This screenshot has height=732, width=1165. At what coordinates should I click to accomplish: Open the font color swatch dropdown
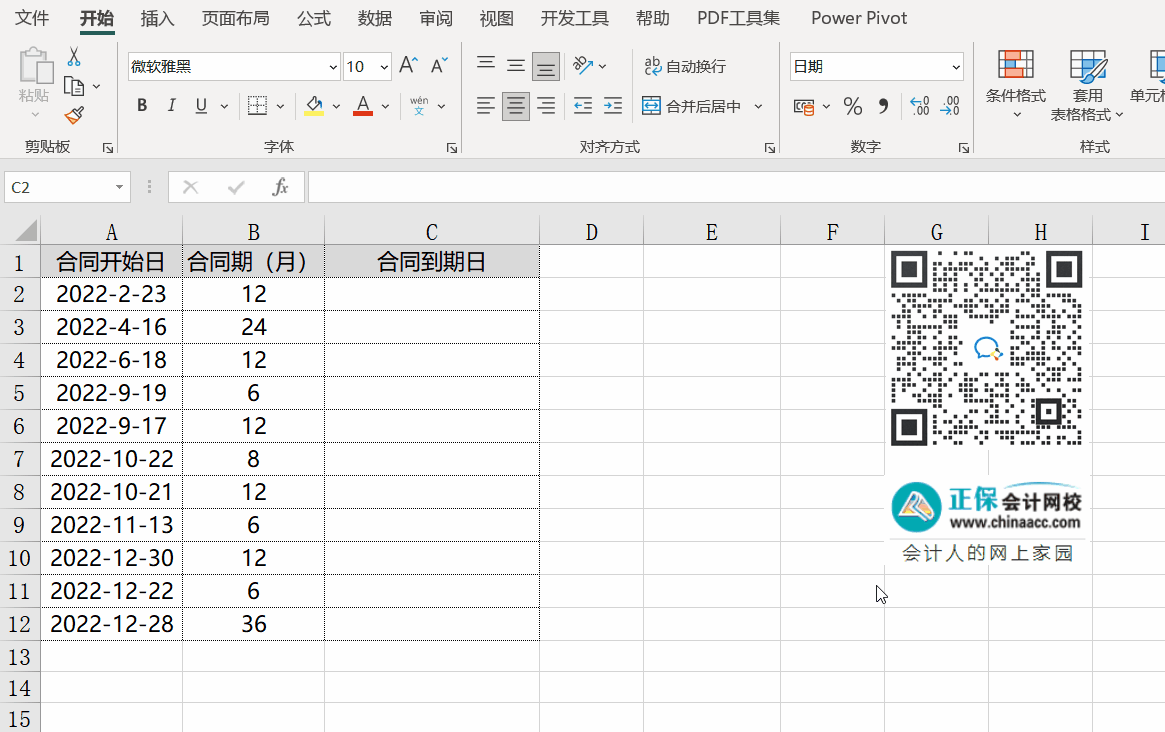[385, 105]
